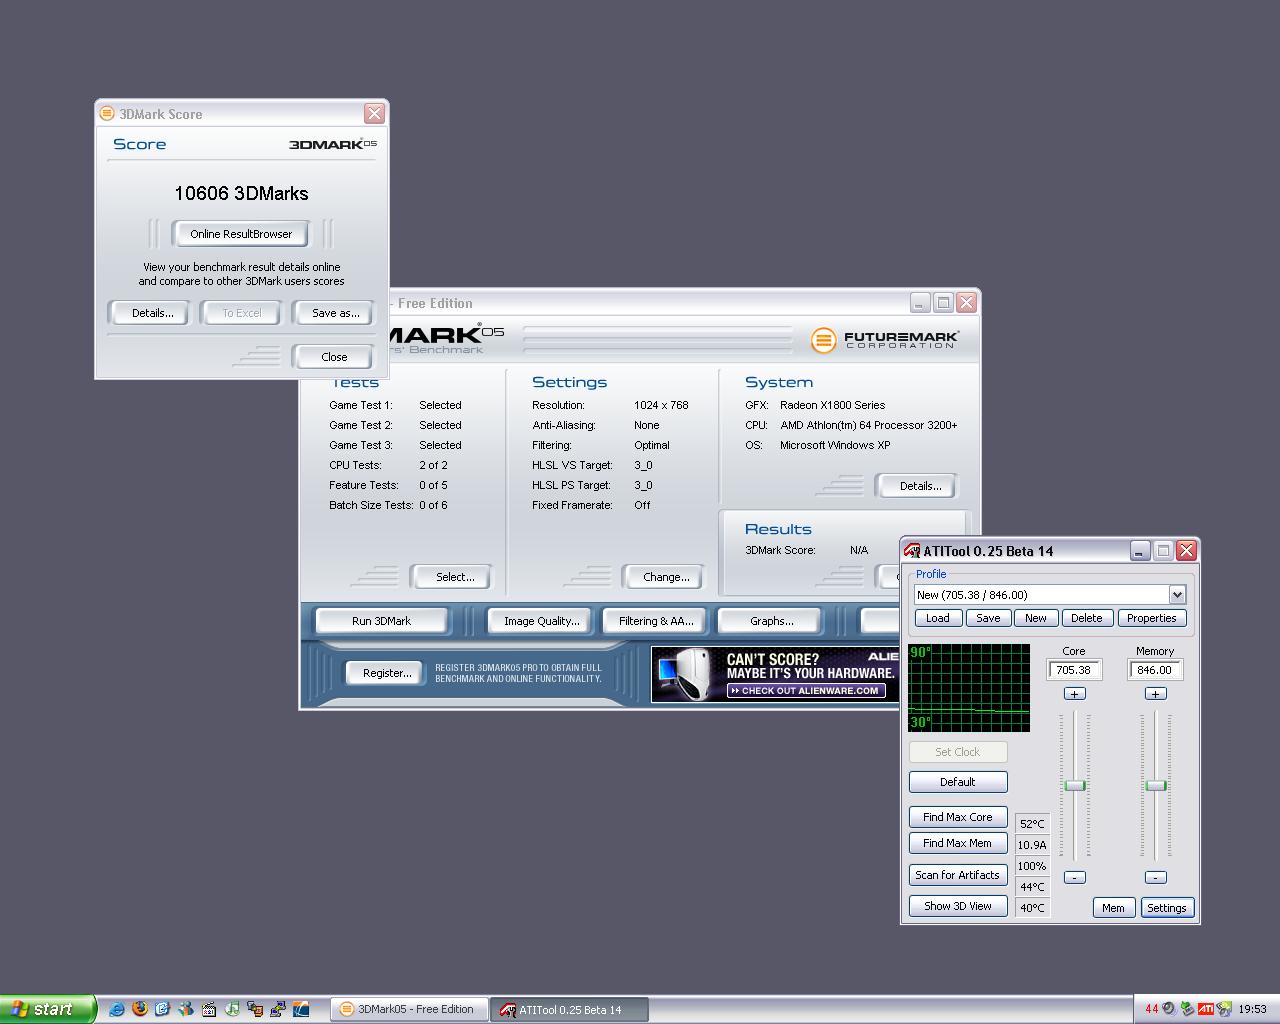Click Online ResultBrowser button
The width and height of the screenshot is (1280, 1024).
coord(241,234)
